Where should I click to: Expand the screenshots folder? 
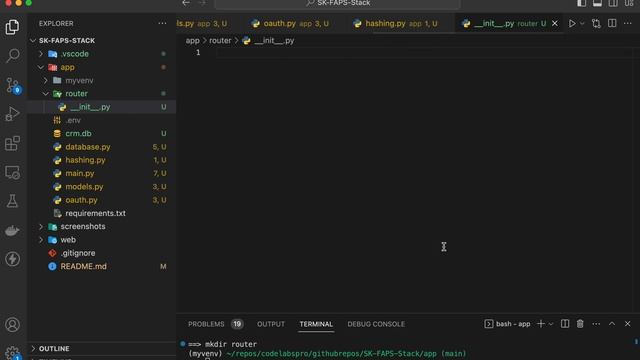41,227
